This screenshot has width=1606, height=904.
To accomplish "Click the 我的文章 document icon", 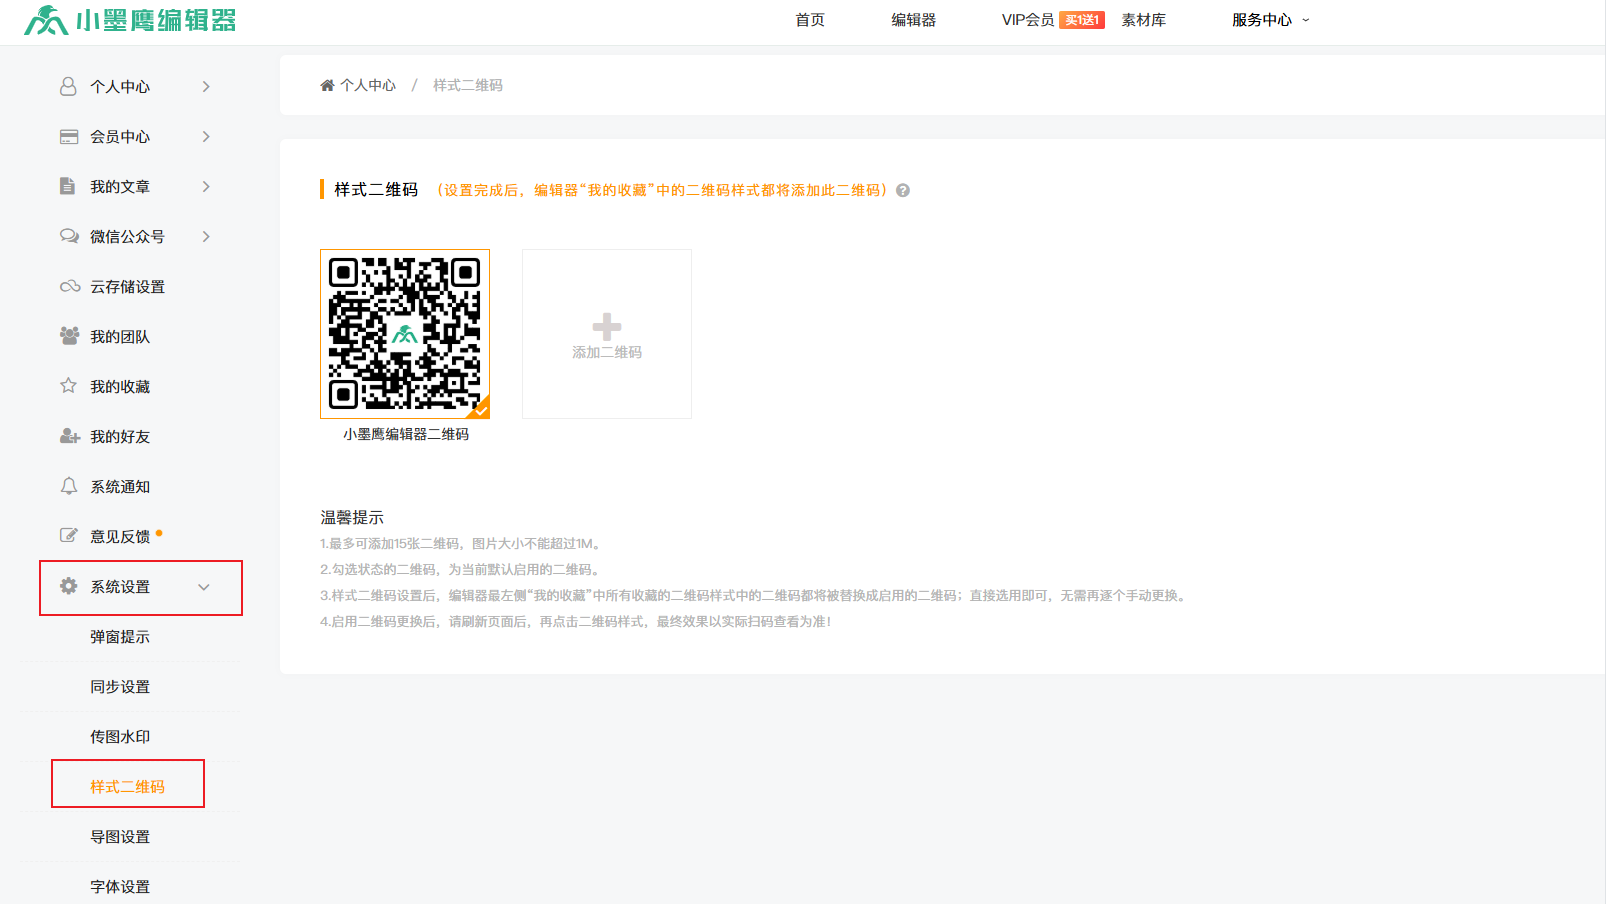I will click(x=68, y=186).
